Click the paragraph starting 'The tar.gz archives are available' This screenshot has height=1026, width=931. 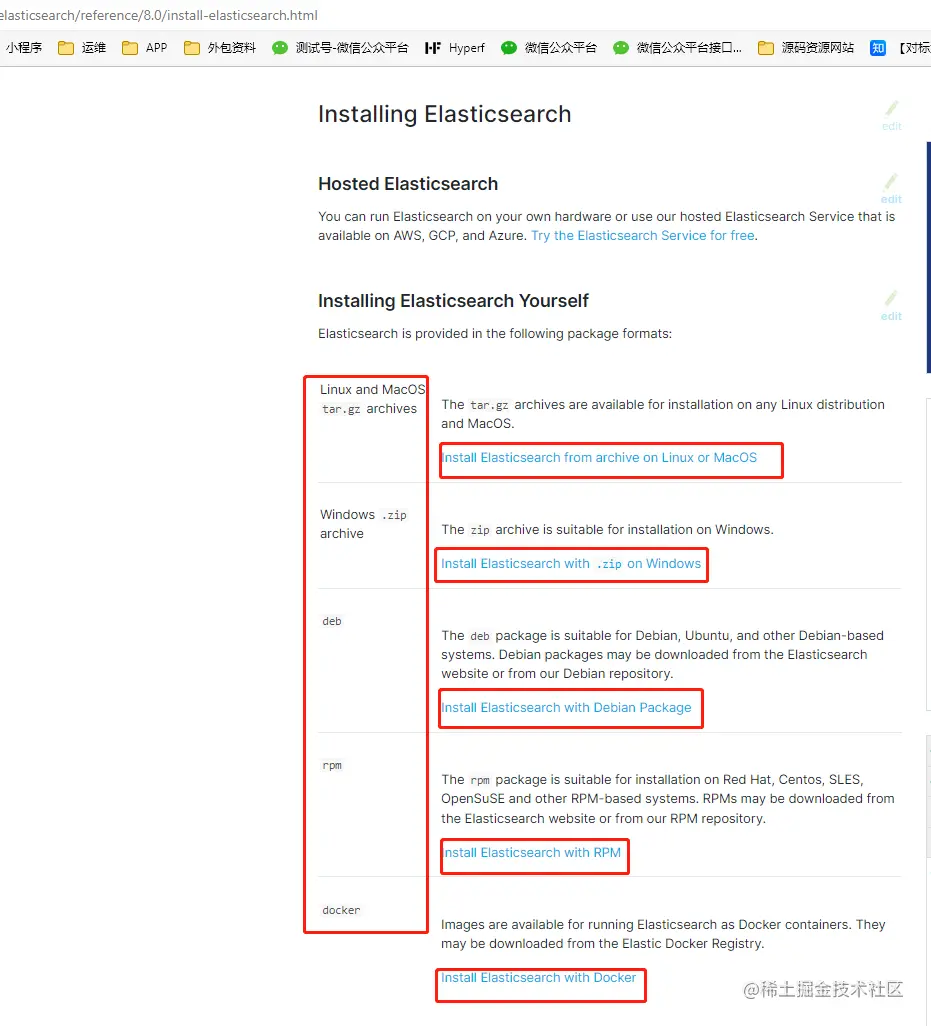coord(663,414)
